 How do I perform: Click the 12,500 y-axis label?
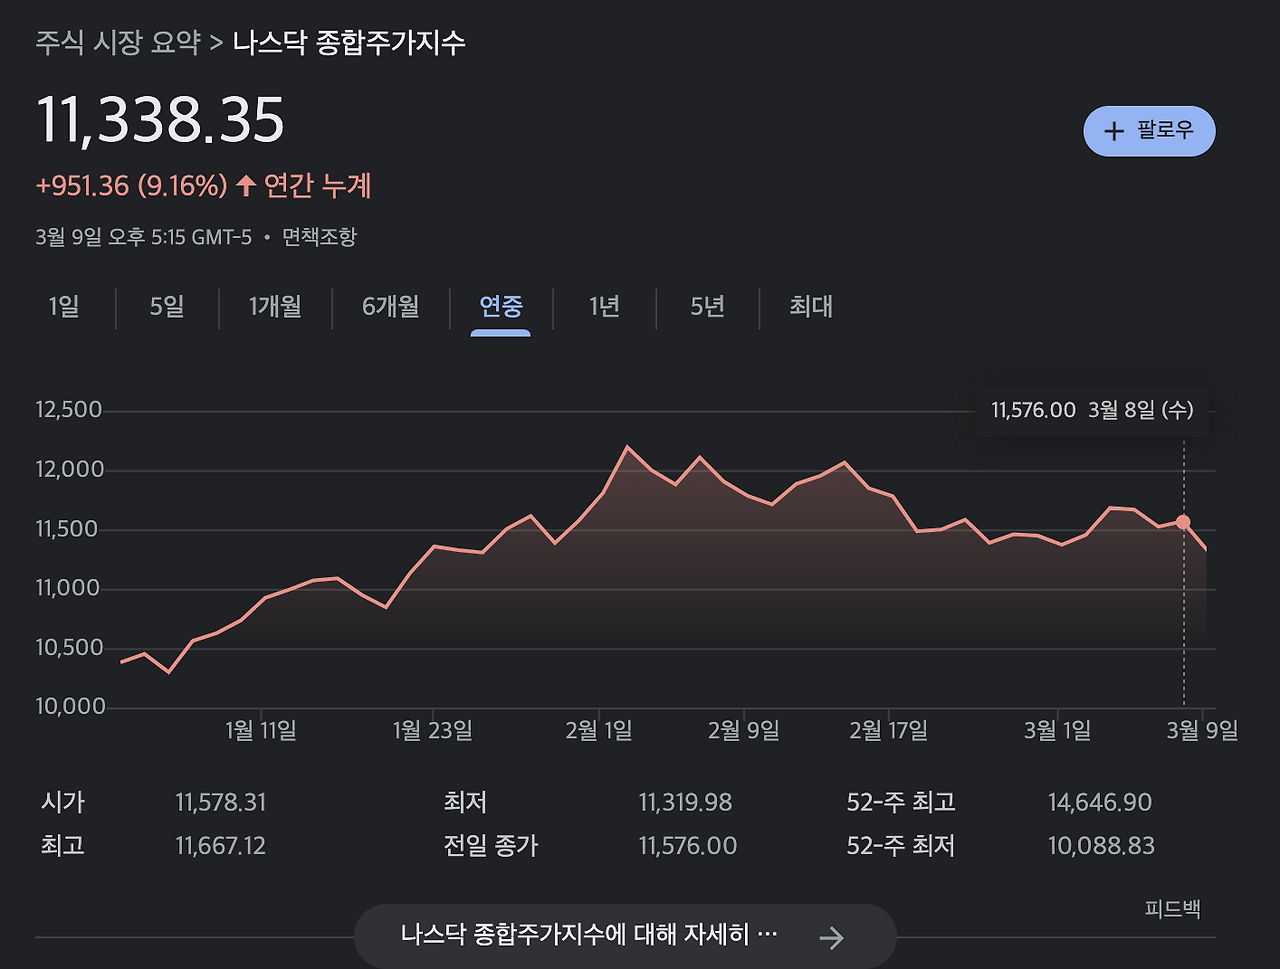click(69, 410)
